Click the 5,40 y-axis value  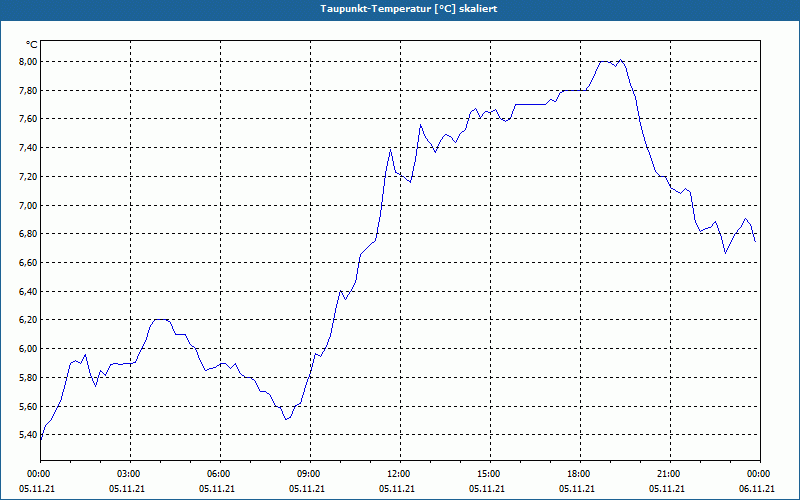(x=28, y=435)
